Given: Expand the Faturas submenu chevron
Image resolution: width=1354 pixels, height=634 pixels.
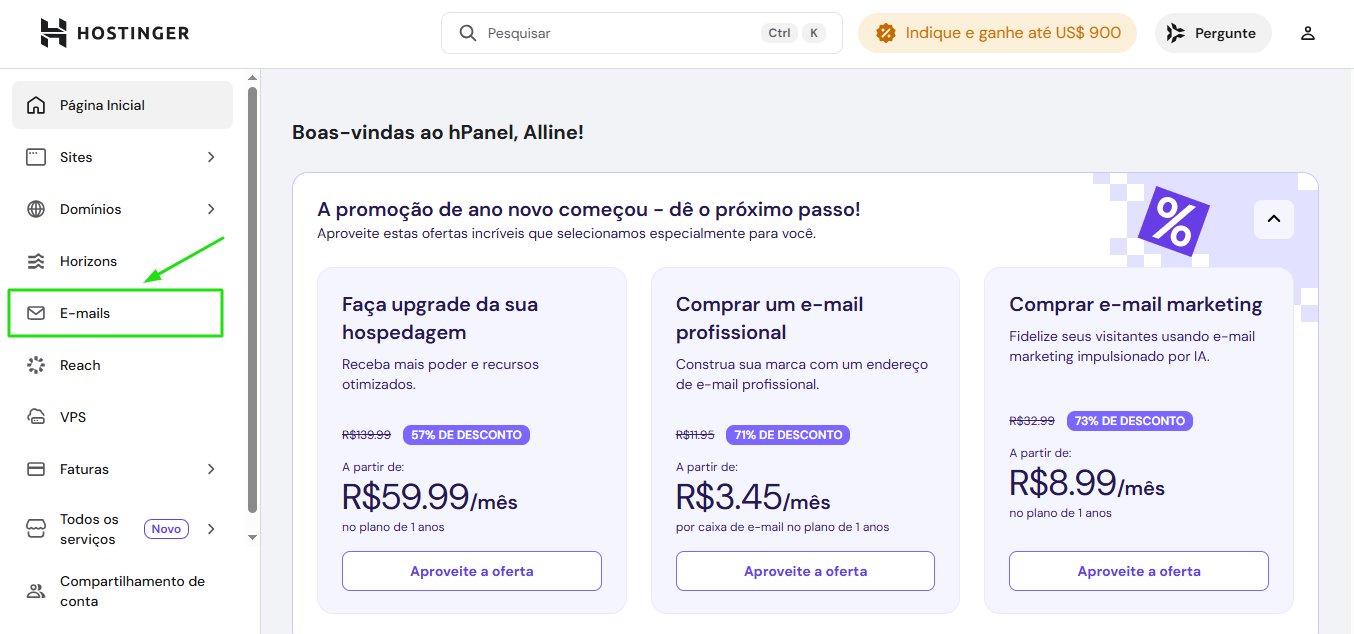Looking at the screenshot, I should pos(211,469).
